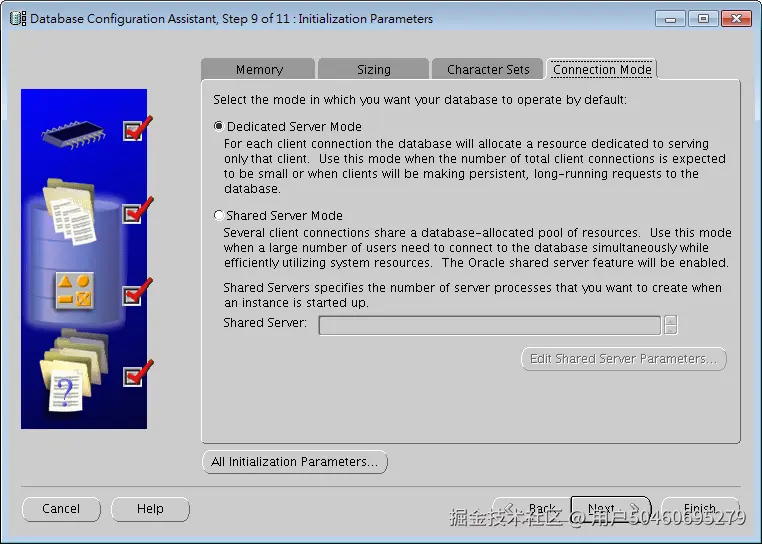Click Finish to complete the wizard
The image size is (762, 544).
(x=700, y=509)
